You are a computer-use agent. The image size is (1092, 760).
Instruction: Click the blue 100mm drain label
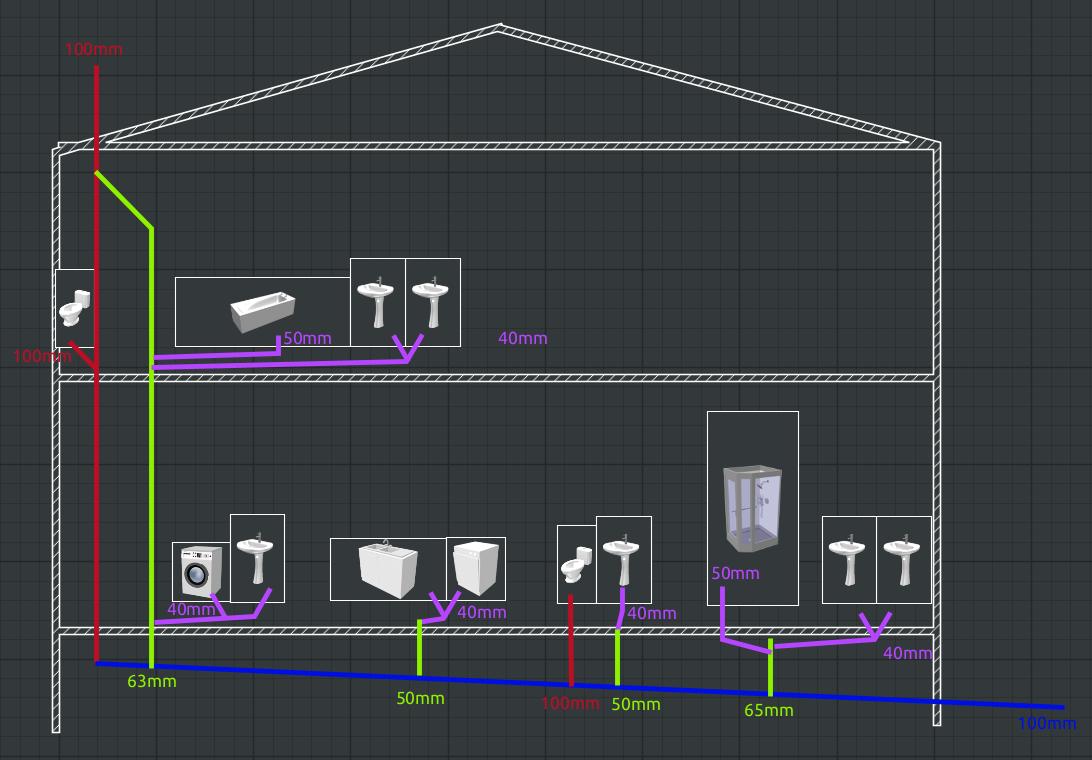coord(1047,723)
